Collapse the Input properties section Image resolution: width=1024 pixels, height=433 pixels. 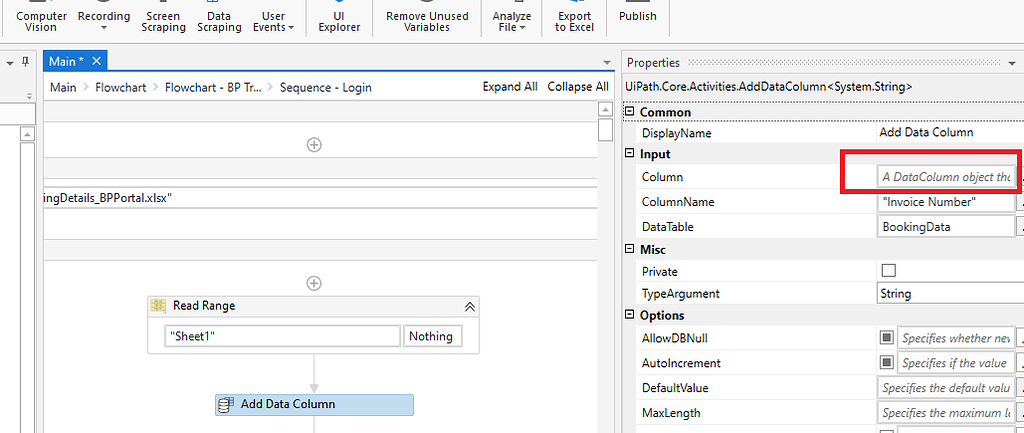click(x=630, y=154)
